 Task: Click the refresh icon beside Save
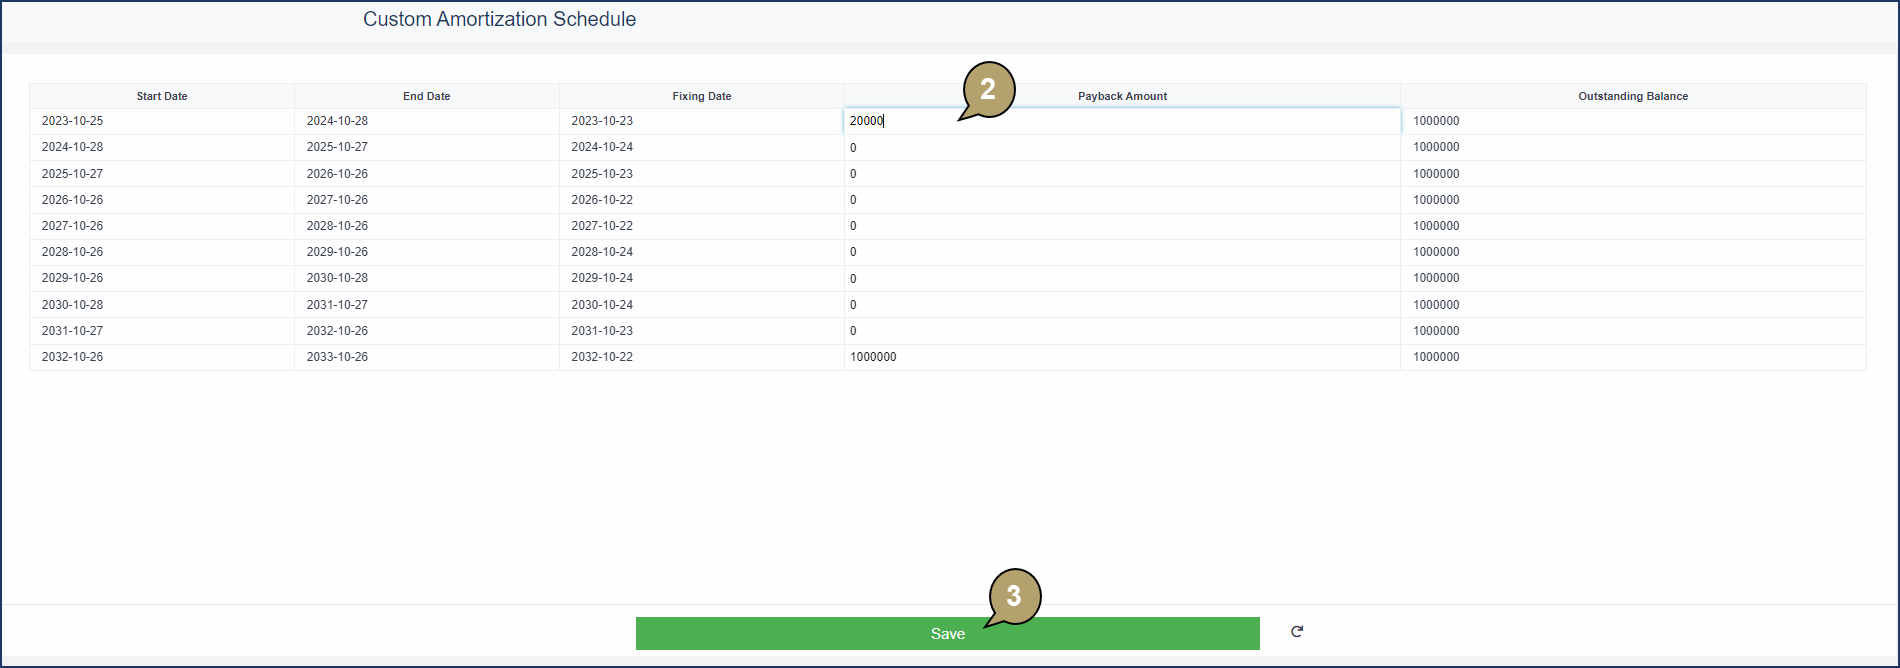(x=1296, y=632)
